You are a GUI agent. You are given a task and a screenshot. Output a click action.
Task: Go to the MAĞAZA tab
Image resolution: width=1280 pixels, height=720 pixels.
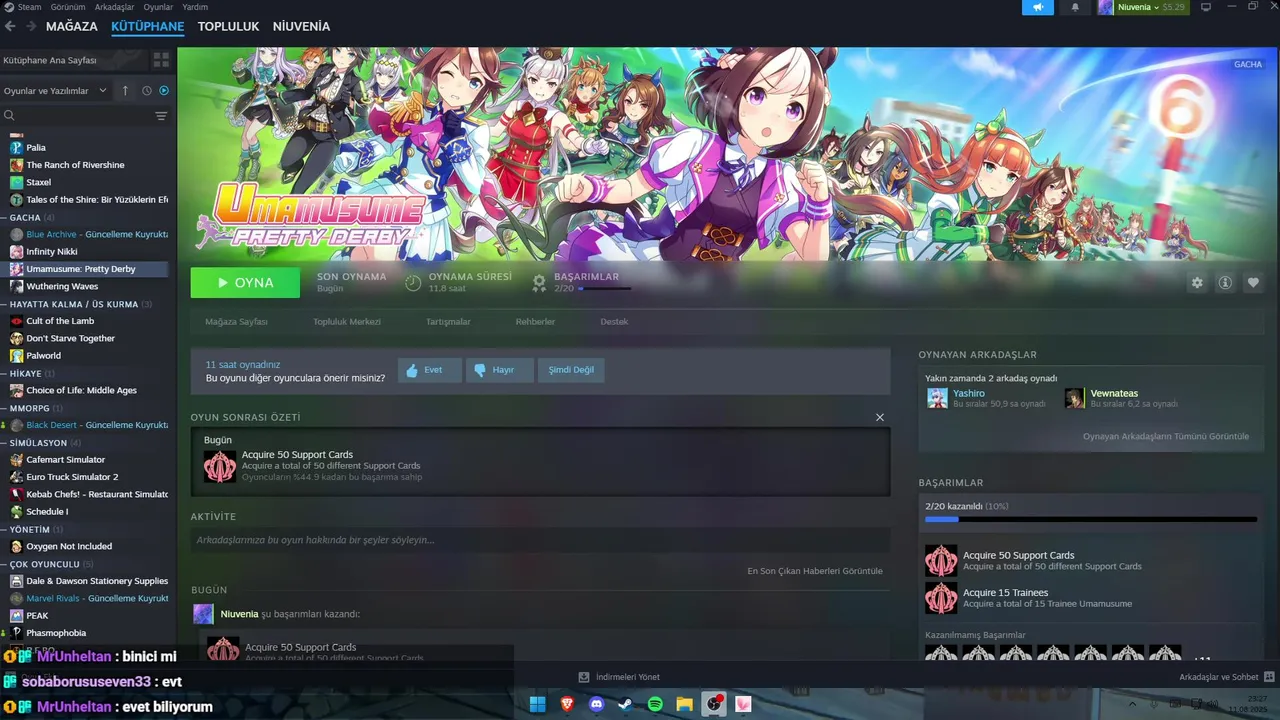coord(72,26)
